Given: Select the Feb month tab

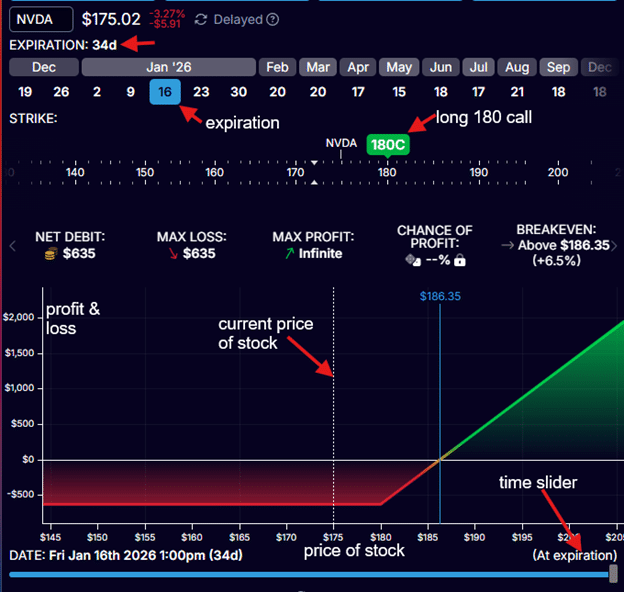Looking at the screenshot, I should pos(277,67).
